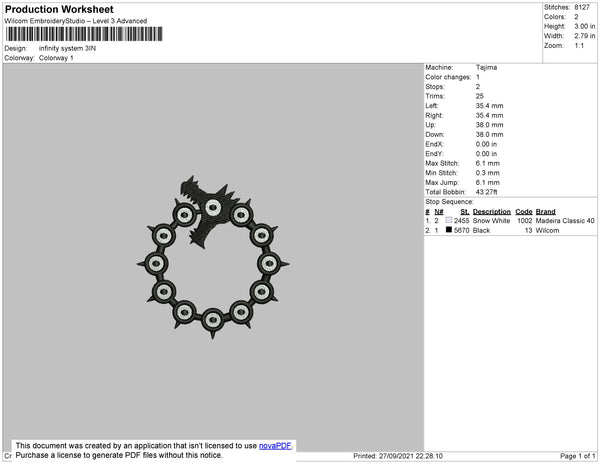
Task: Click the novaPDF link in the notice
Action: 275,446
